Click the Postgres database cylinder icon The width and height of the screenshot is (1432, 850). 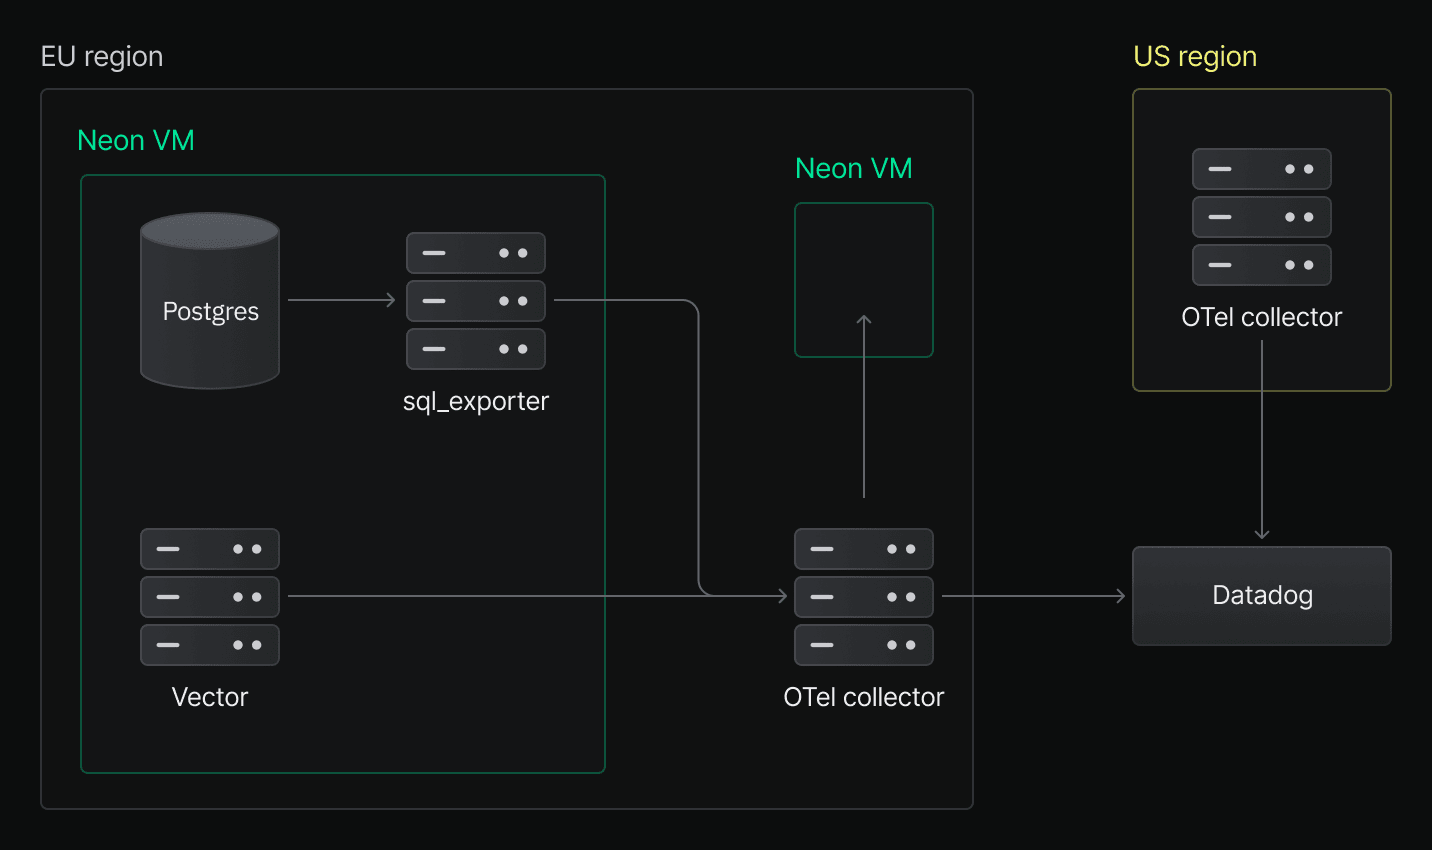click(x=210, y=300)
